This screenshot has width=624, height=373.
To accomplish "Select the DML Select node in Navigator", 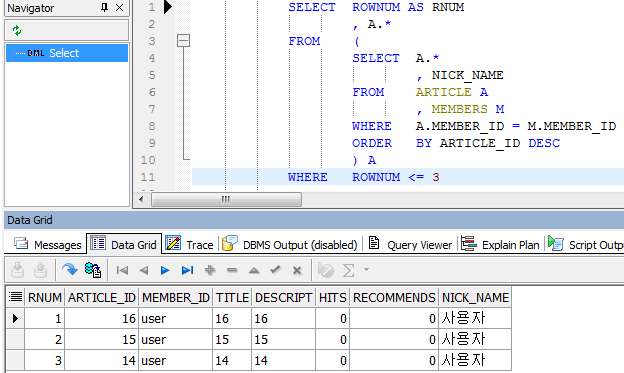I will 67,53.
